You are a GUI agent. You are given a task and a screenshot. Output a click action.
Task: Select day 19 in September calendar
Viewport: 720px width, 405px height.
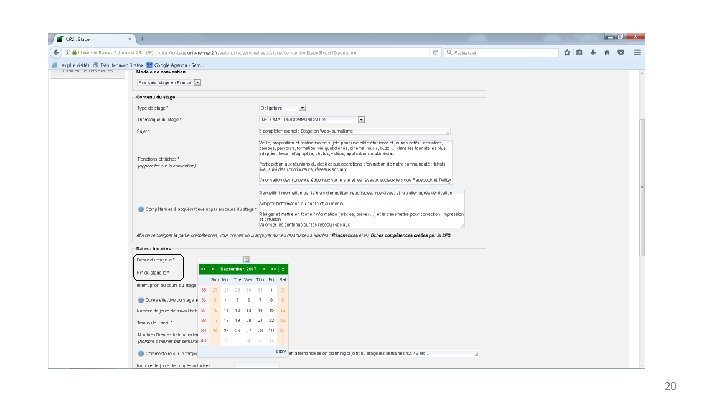tap(237, 321)
